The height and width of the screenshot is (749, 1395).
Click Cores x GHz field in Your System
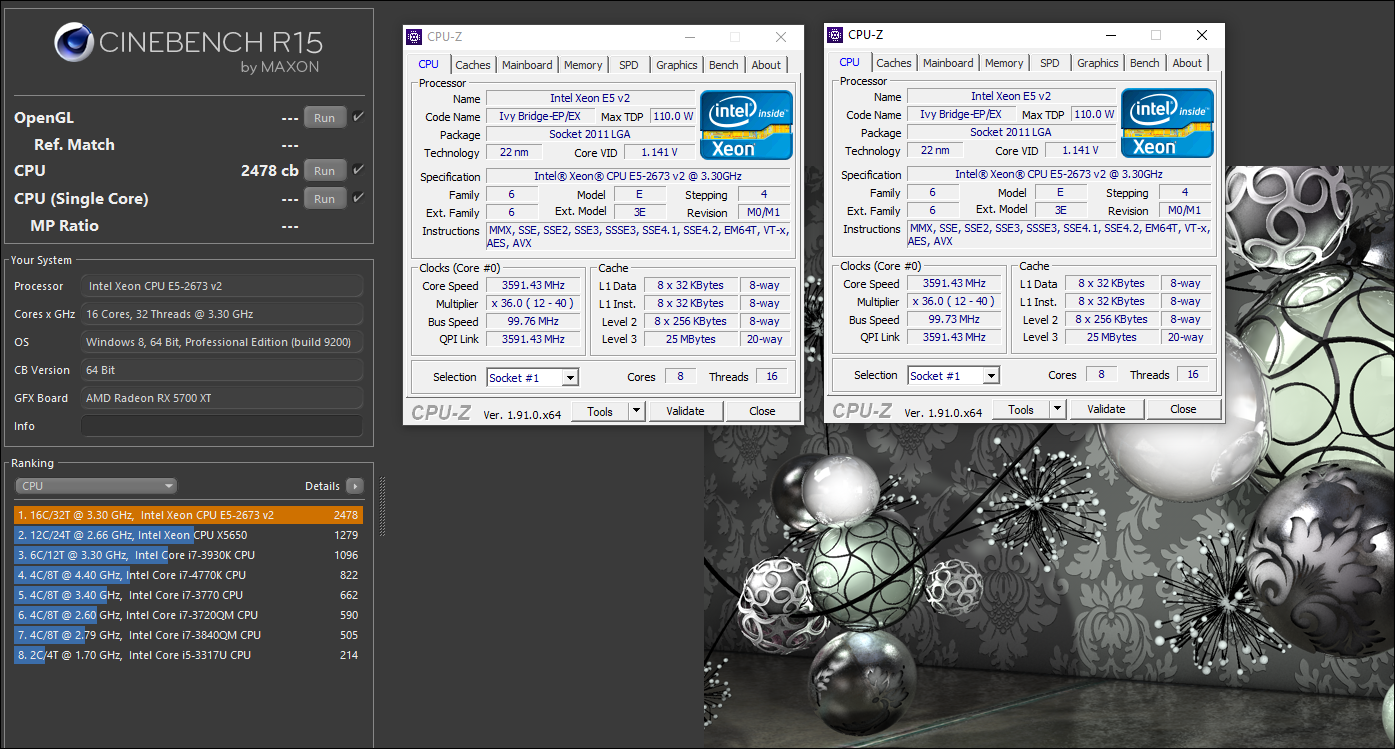click(222, 314)
